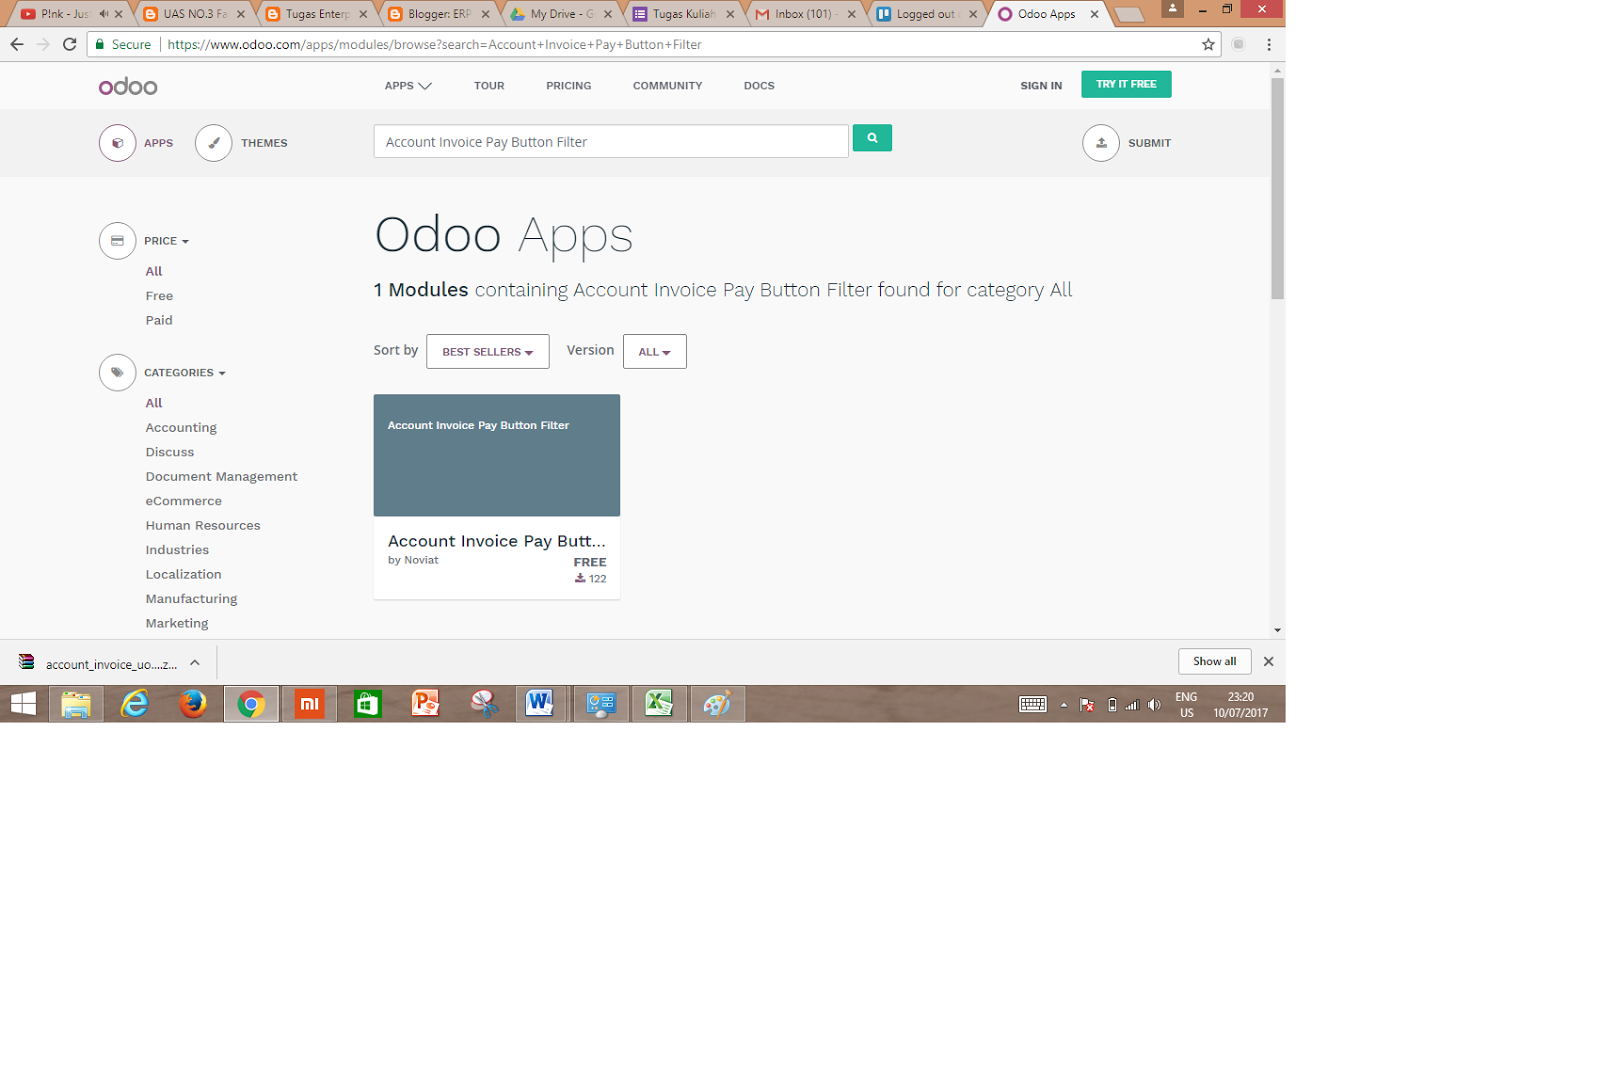Image resolution: width=1600 pixels, height=1066 pixels.
Task: Select the Human Resources category
Action: point(203,525)
